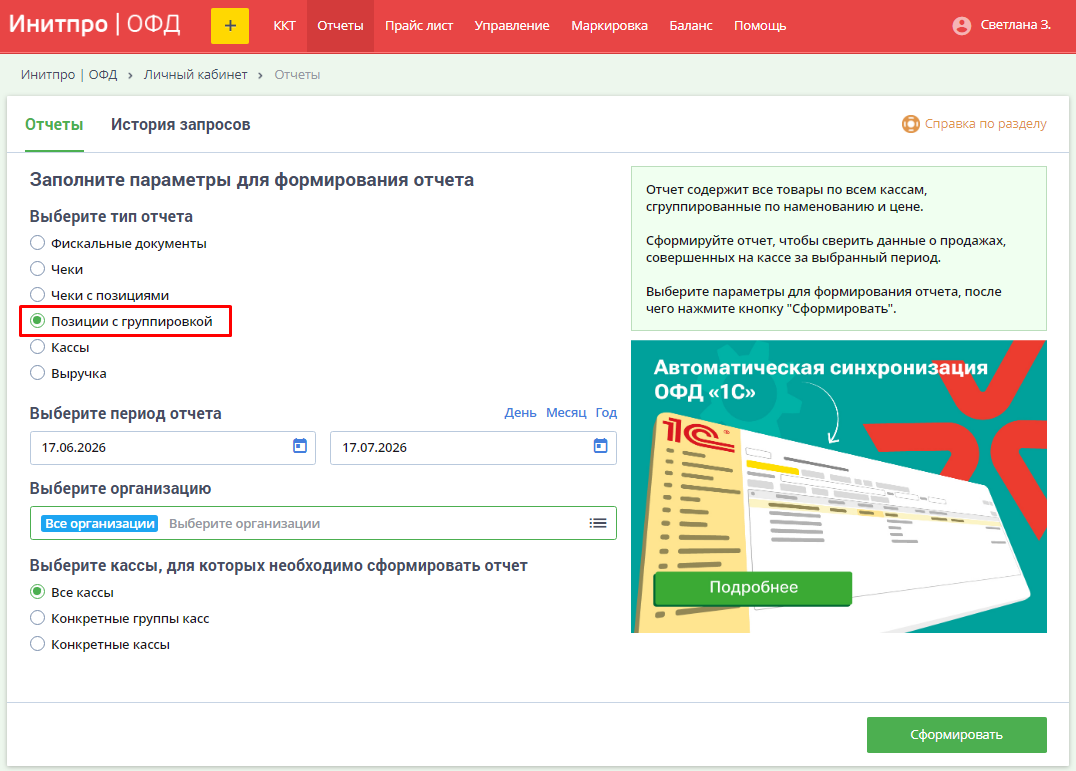
Task: Choose Все кассы option
Action: click(x=37, y=592)
